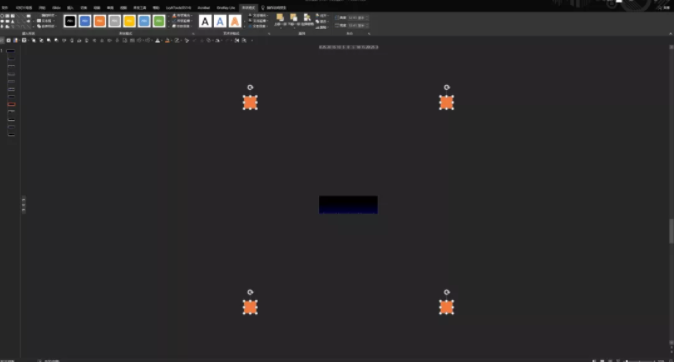This screenshot has height=362, width=674.
Task: Open the Shape Effects dropdown
Action: coord(182,26)
